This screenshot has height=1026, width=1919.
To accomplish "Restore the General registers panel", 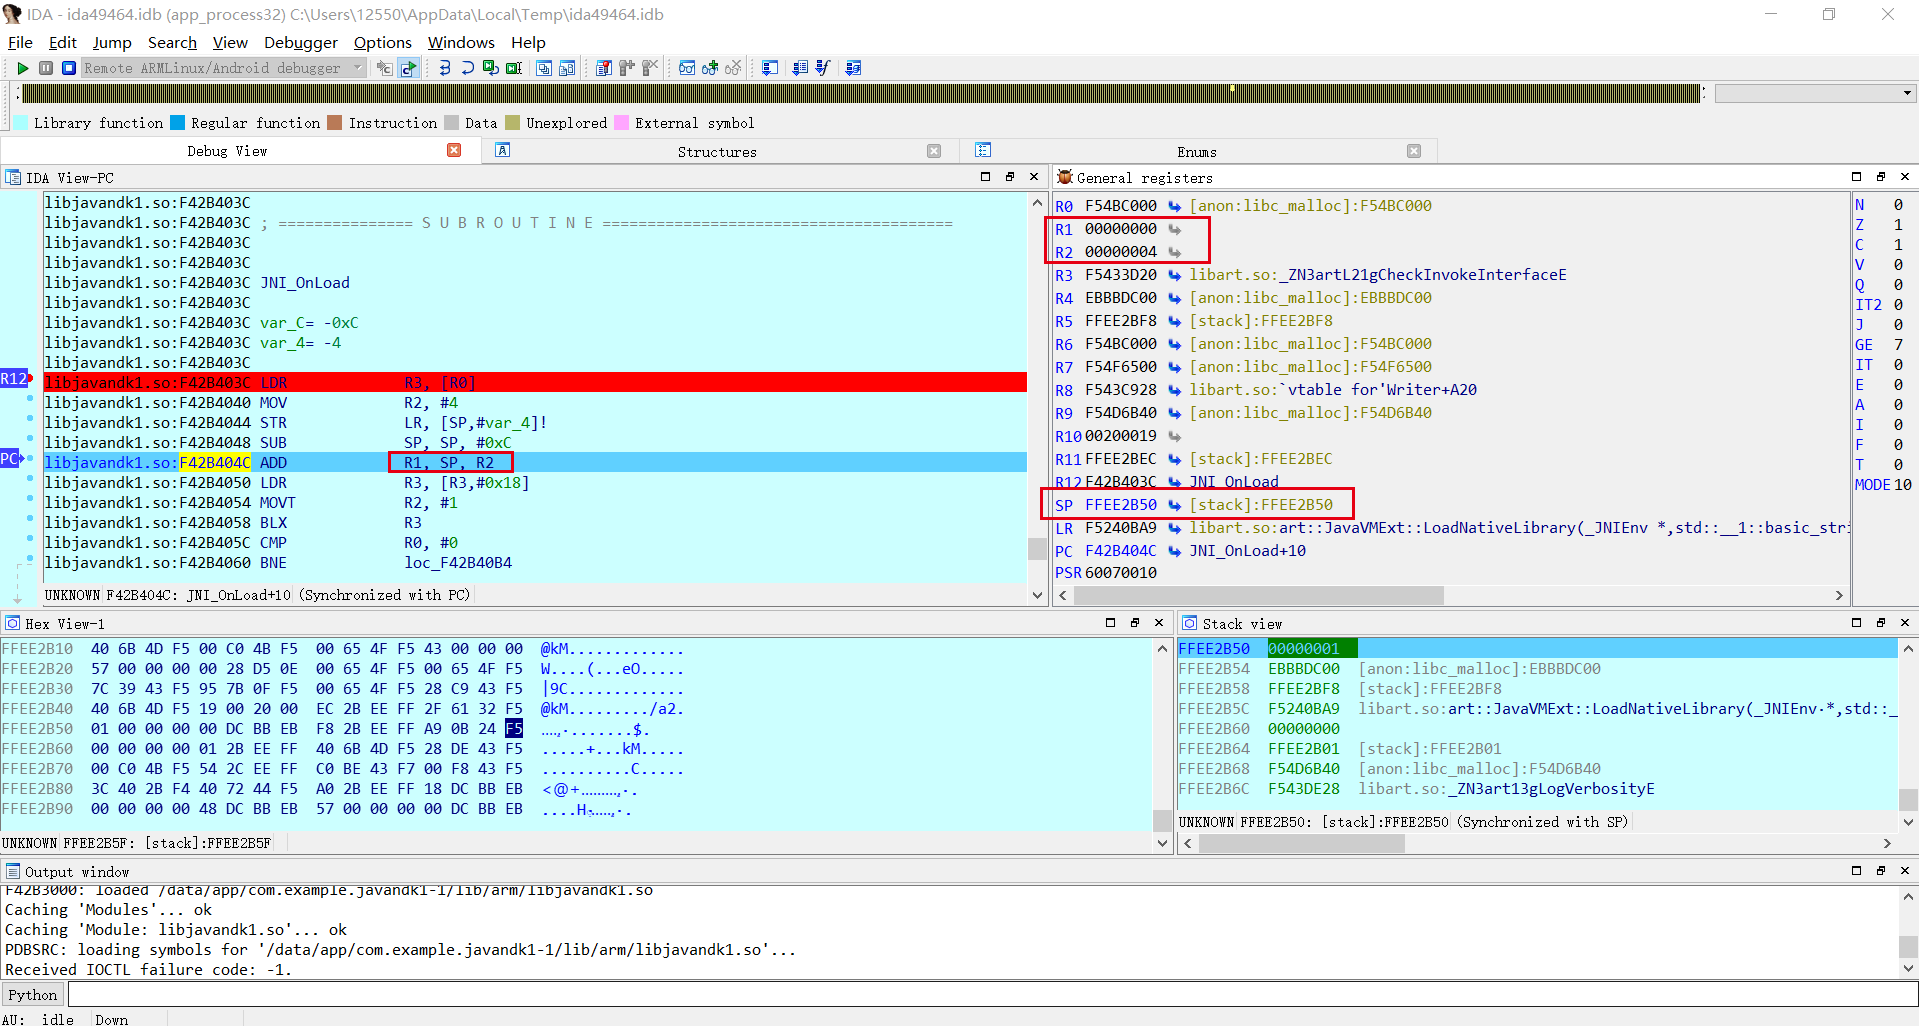I will (1881, 177).
